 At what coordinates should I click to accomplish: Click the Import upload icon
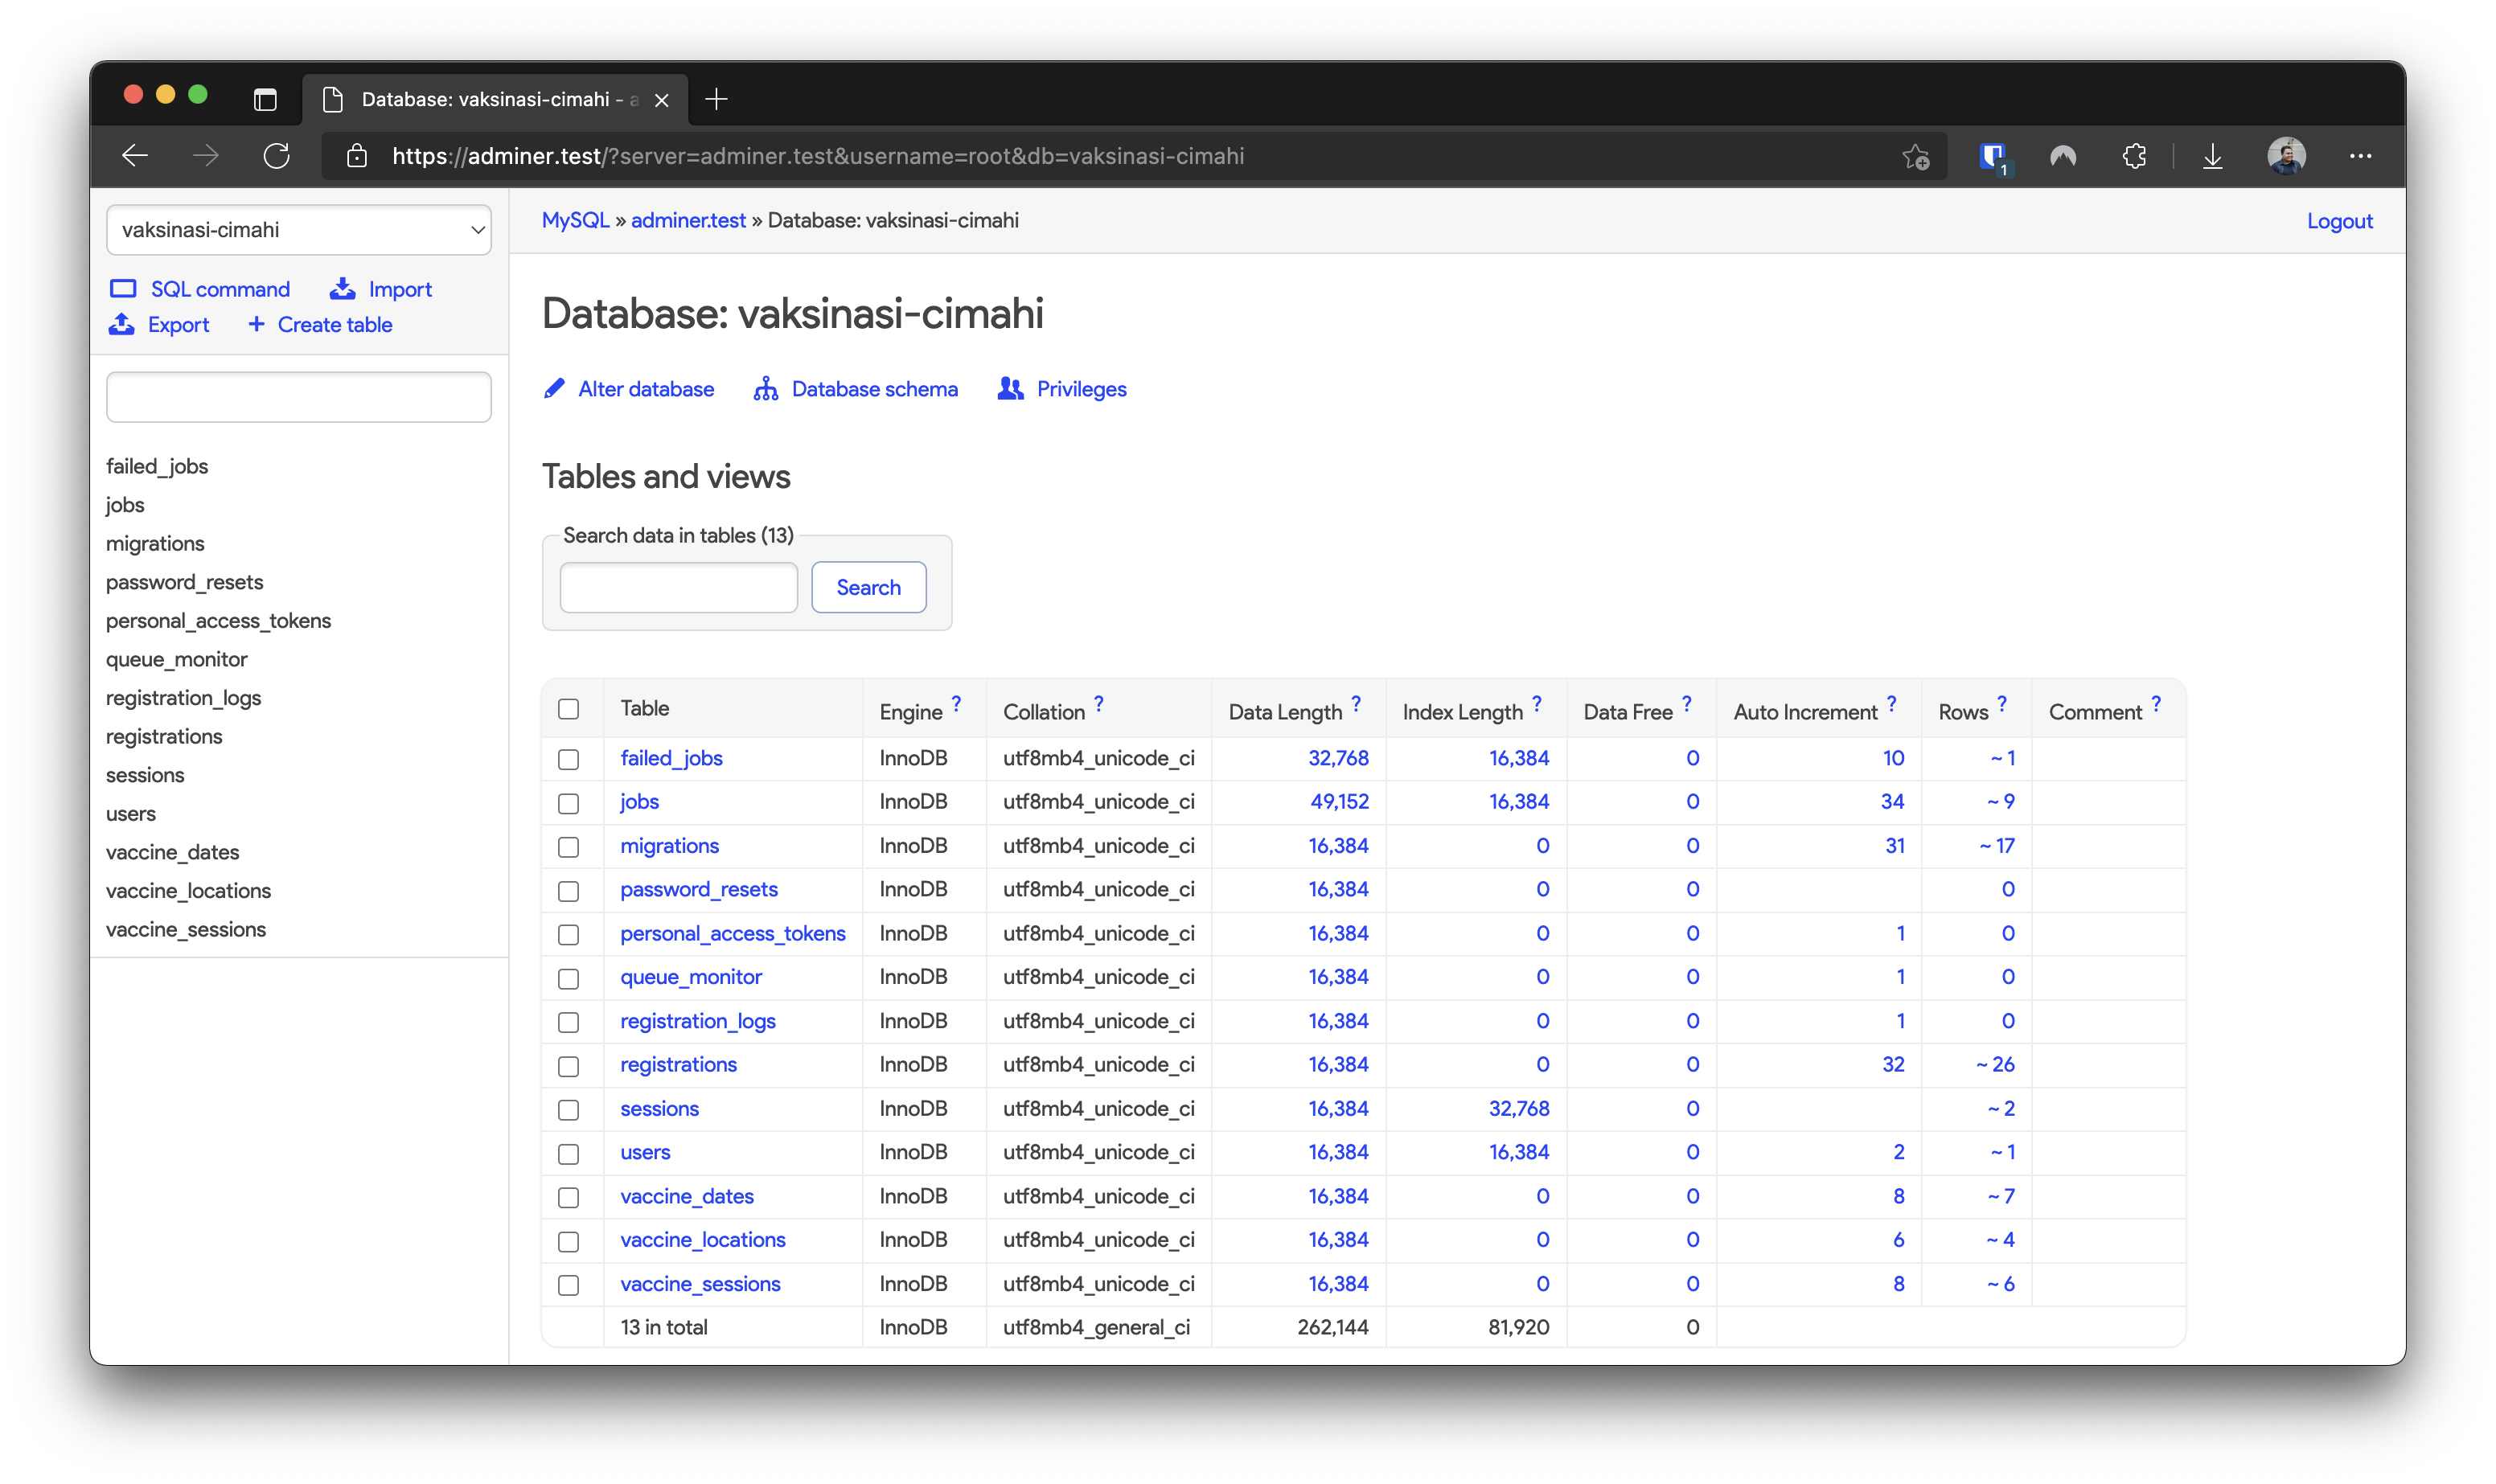pos(343,289)
